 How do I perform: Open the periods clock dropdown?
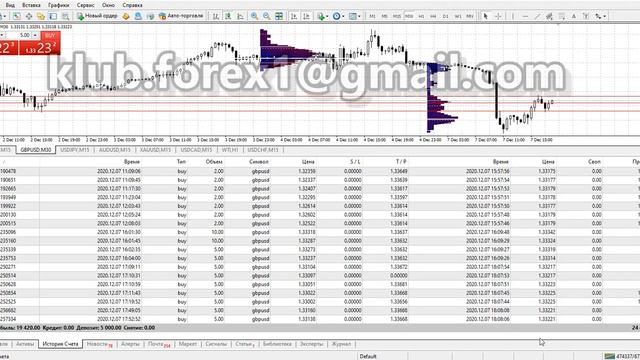pos(338,16)
